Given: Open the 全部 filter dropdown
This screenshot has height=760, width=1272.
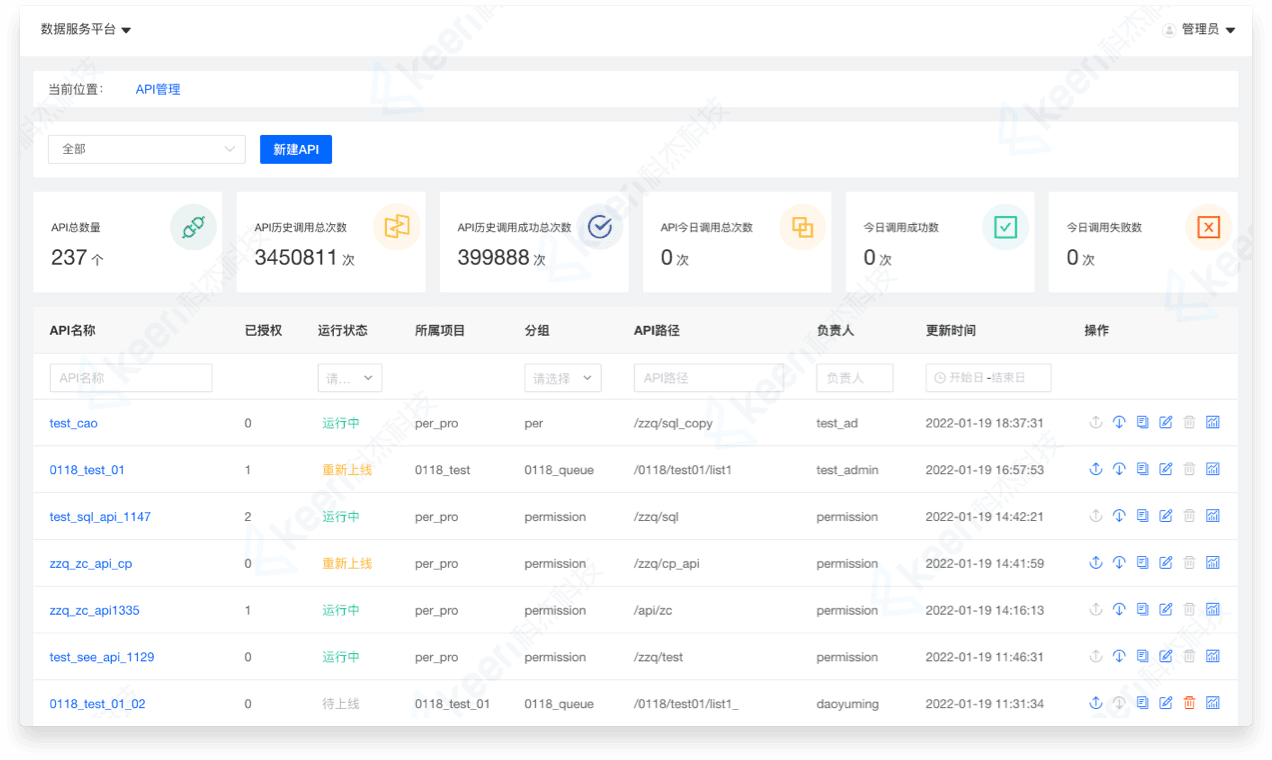Looking at the screenshot, I should pyautogui.click(x=146, y=149).
